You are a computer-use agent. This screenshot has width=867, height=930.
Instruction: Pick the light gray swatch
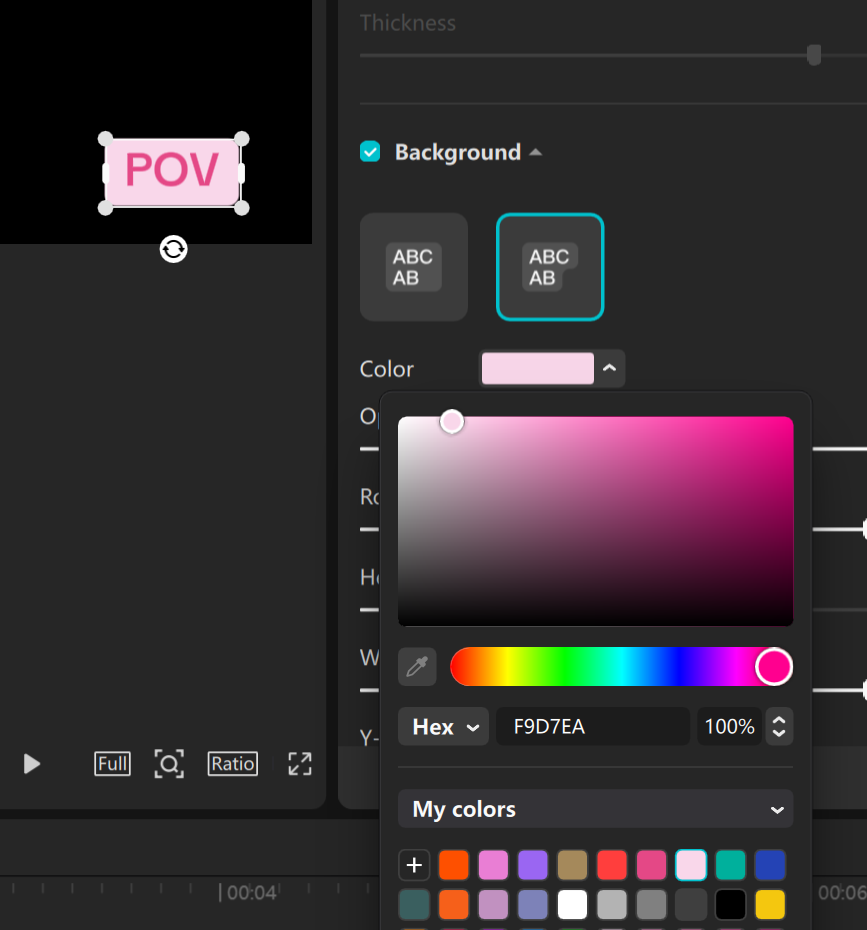611,904
